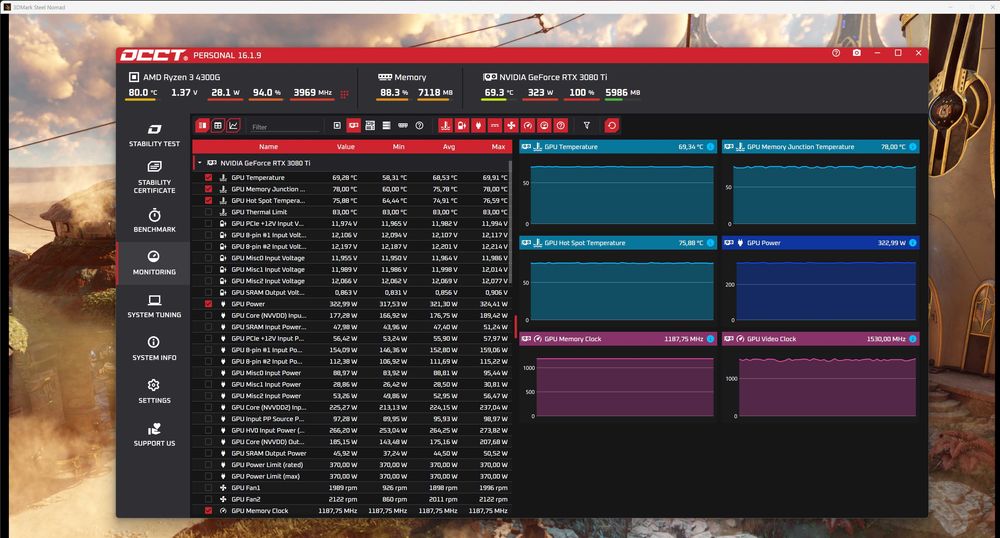This screenshot has height=538, width=1000.
Task: Open help from the title bar
Action: click(836, 53)
